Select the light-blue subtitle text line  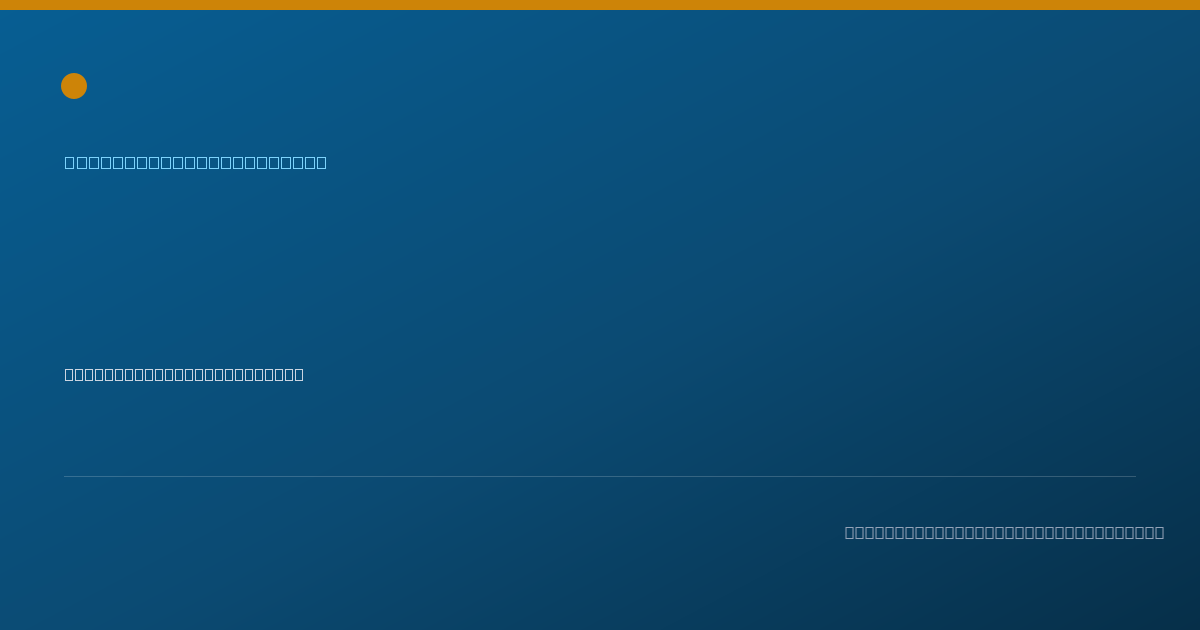[x=196, y=162]
